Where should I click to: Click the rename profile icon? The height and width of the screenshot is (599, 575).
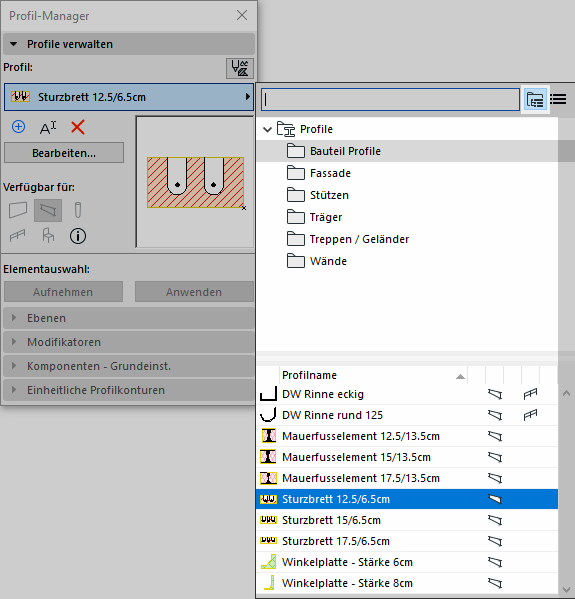pos(48,127)
